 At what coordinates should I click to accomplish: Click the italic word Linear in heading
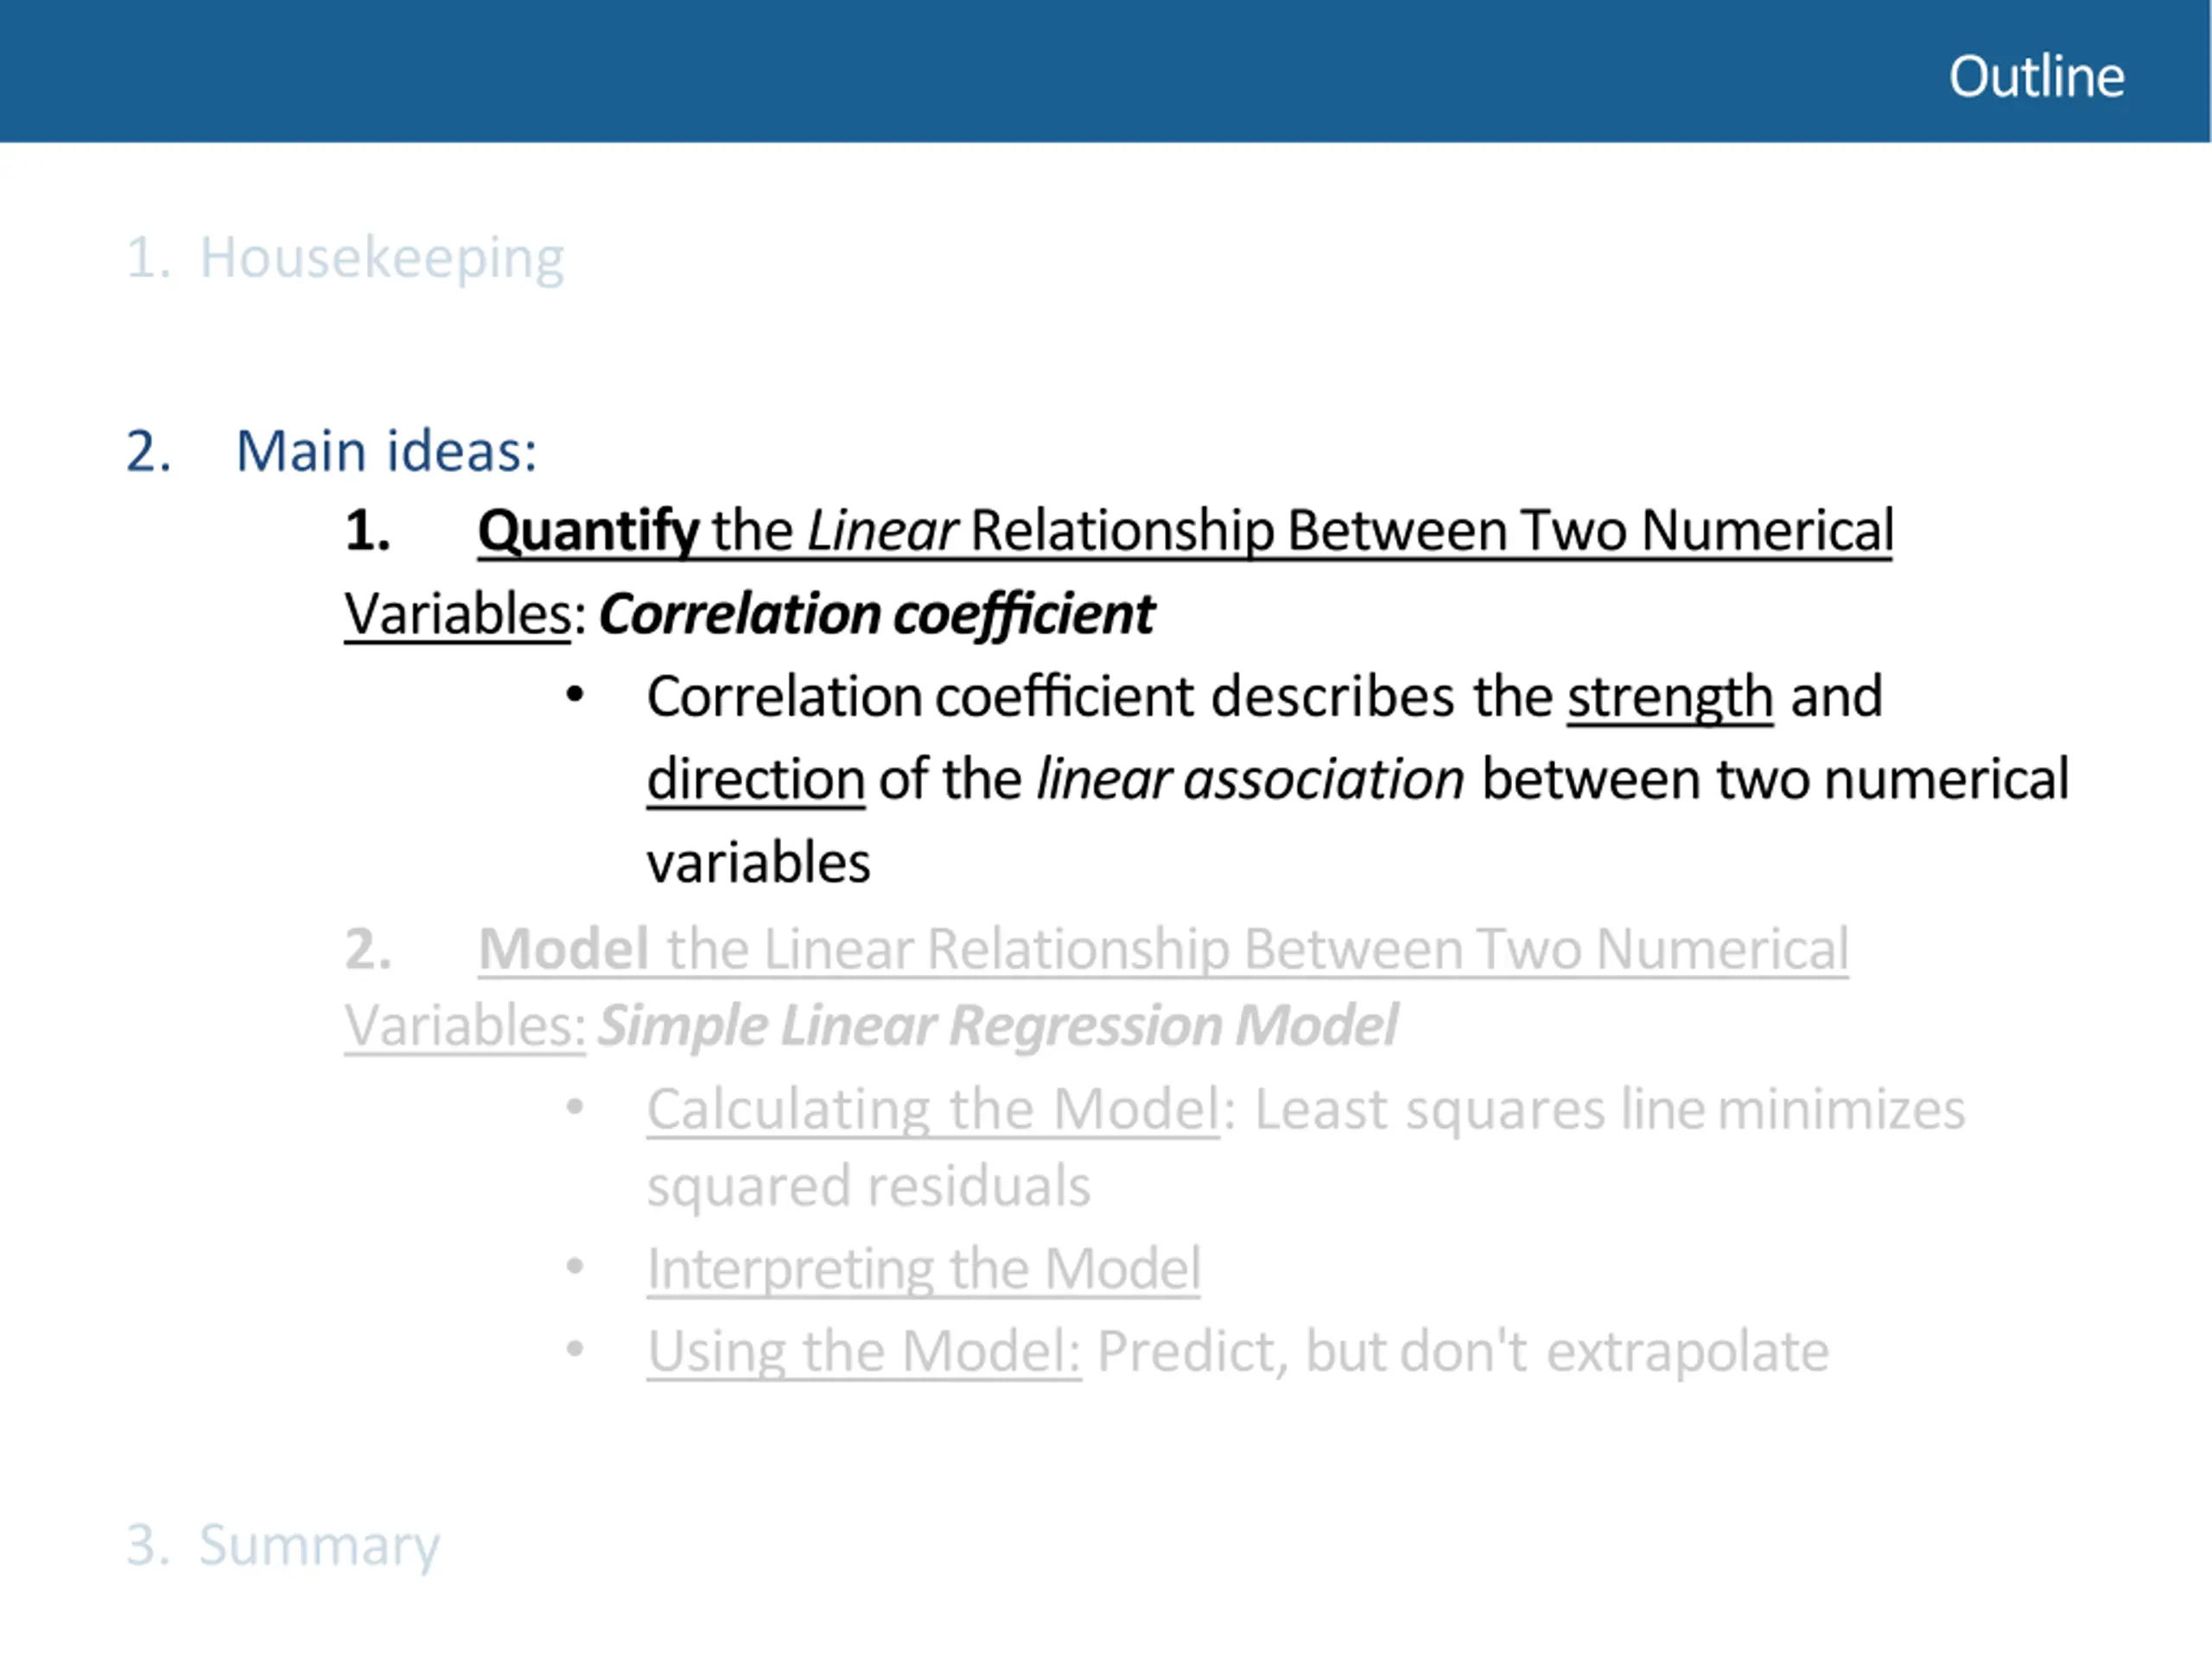[883, 531]
